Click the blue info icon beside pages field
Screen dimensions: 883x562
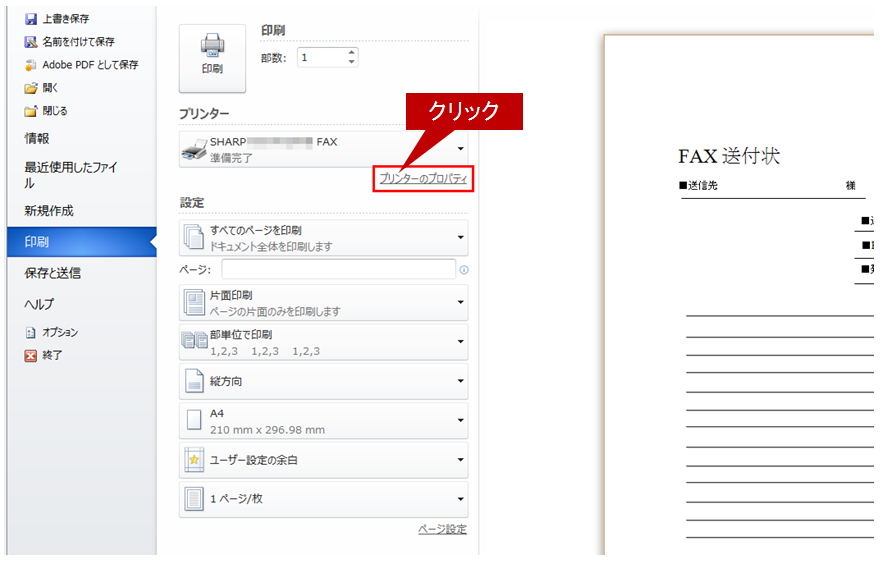[x=464, y=270]
